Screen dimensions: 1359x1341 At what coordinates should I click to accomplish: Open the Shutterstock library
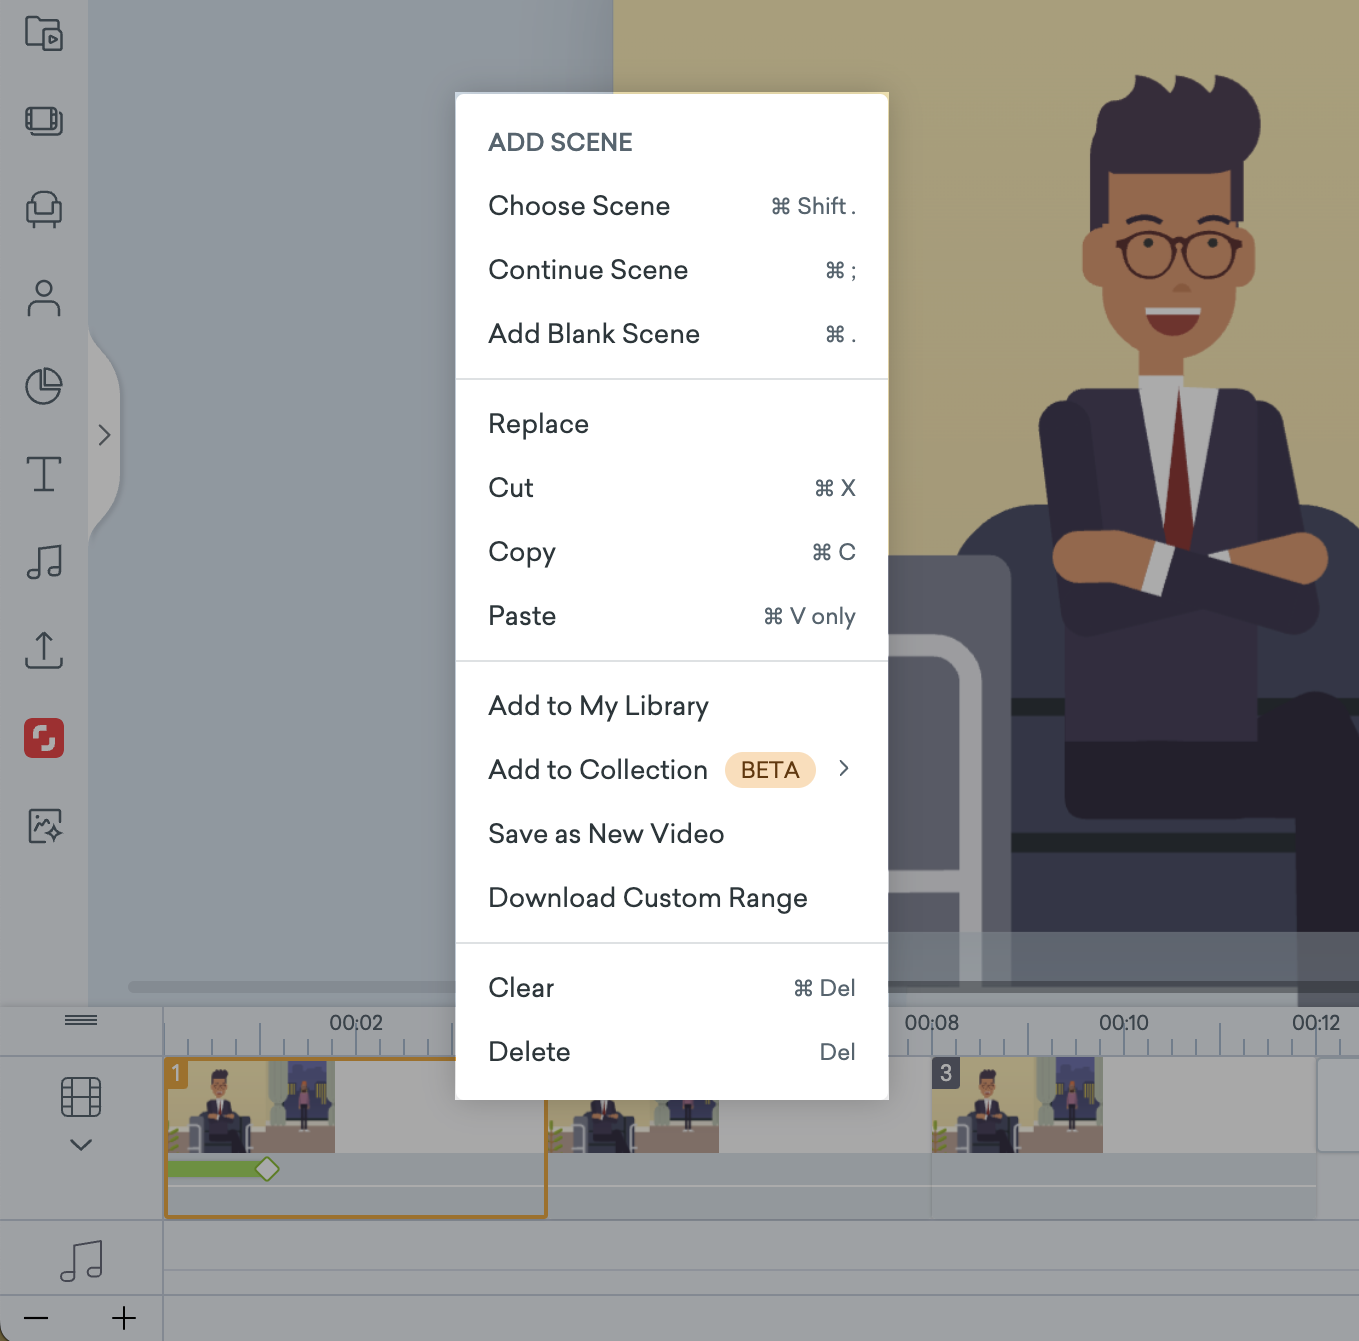click(43, 738)
